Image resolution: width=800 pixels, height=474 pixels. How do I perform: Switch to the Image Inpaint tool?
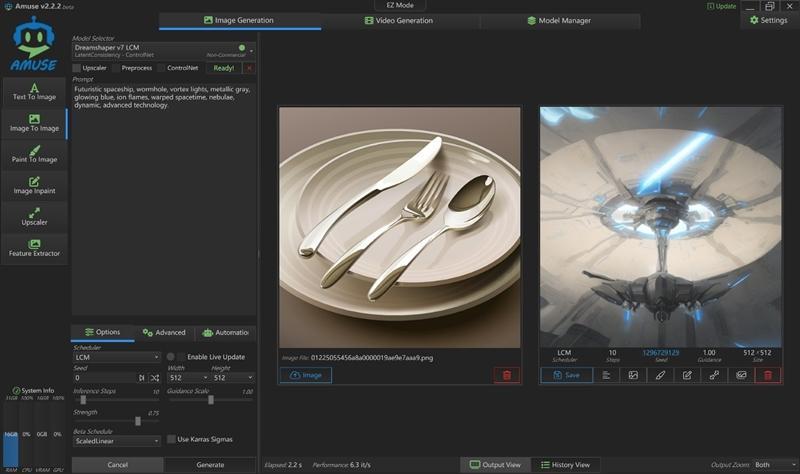tap(34, 185)
